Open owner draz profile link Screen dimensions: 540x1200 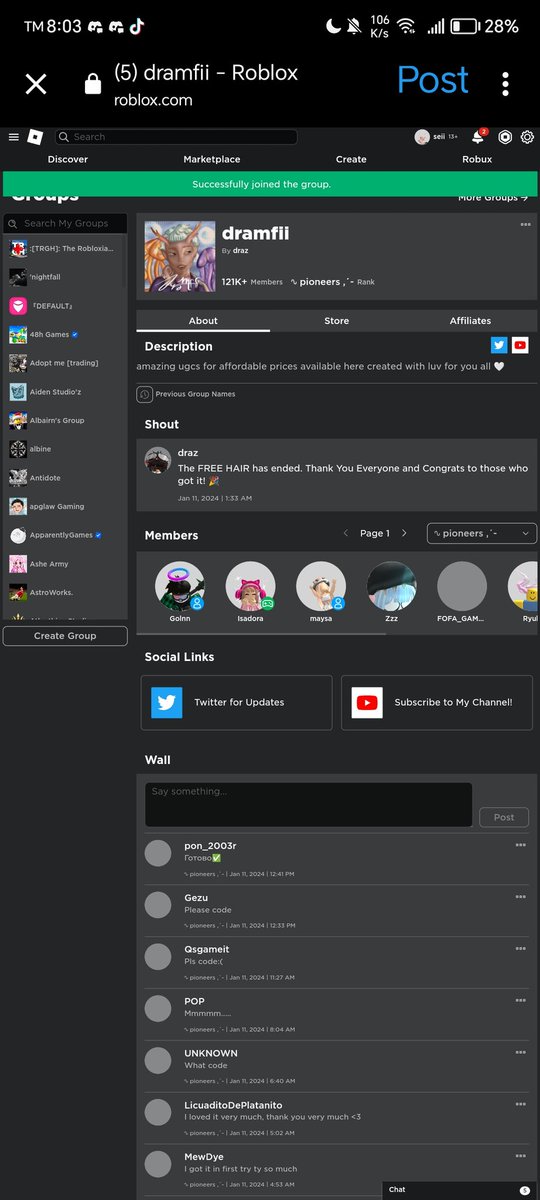click(x=241, y=251)
